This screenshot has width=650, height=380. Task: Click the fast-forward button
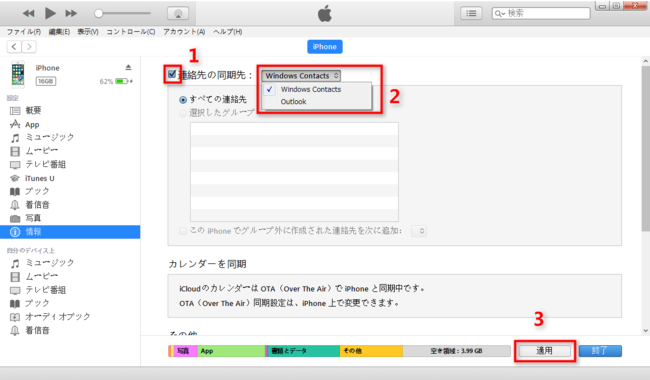pyautogui.click(x=71, y=13)
